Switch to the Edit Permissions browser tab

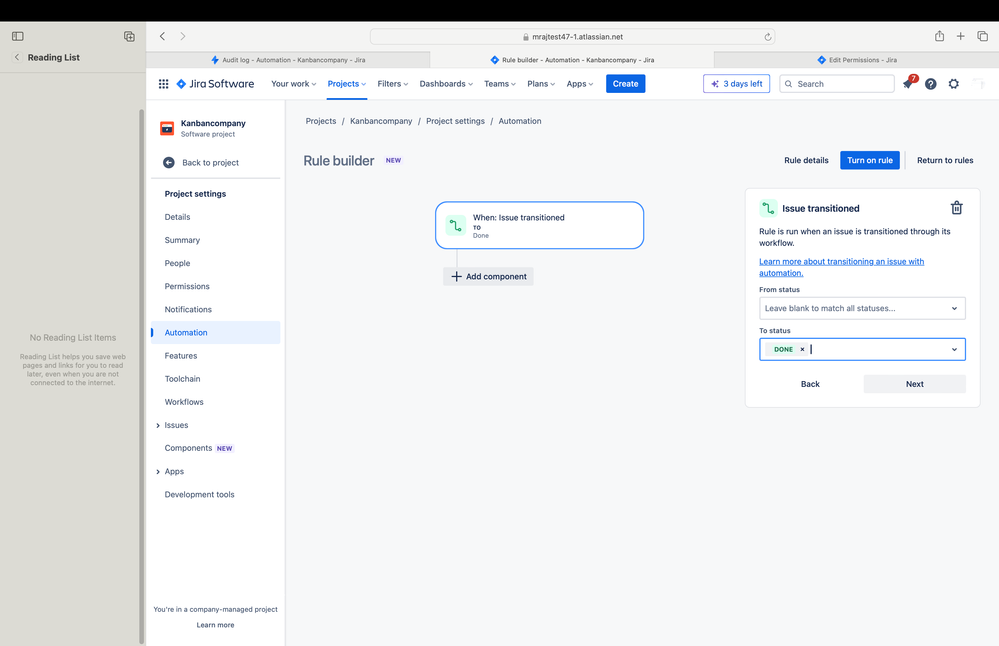tap(856, 60)
